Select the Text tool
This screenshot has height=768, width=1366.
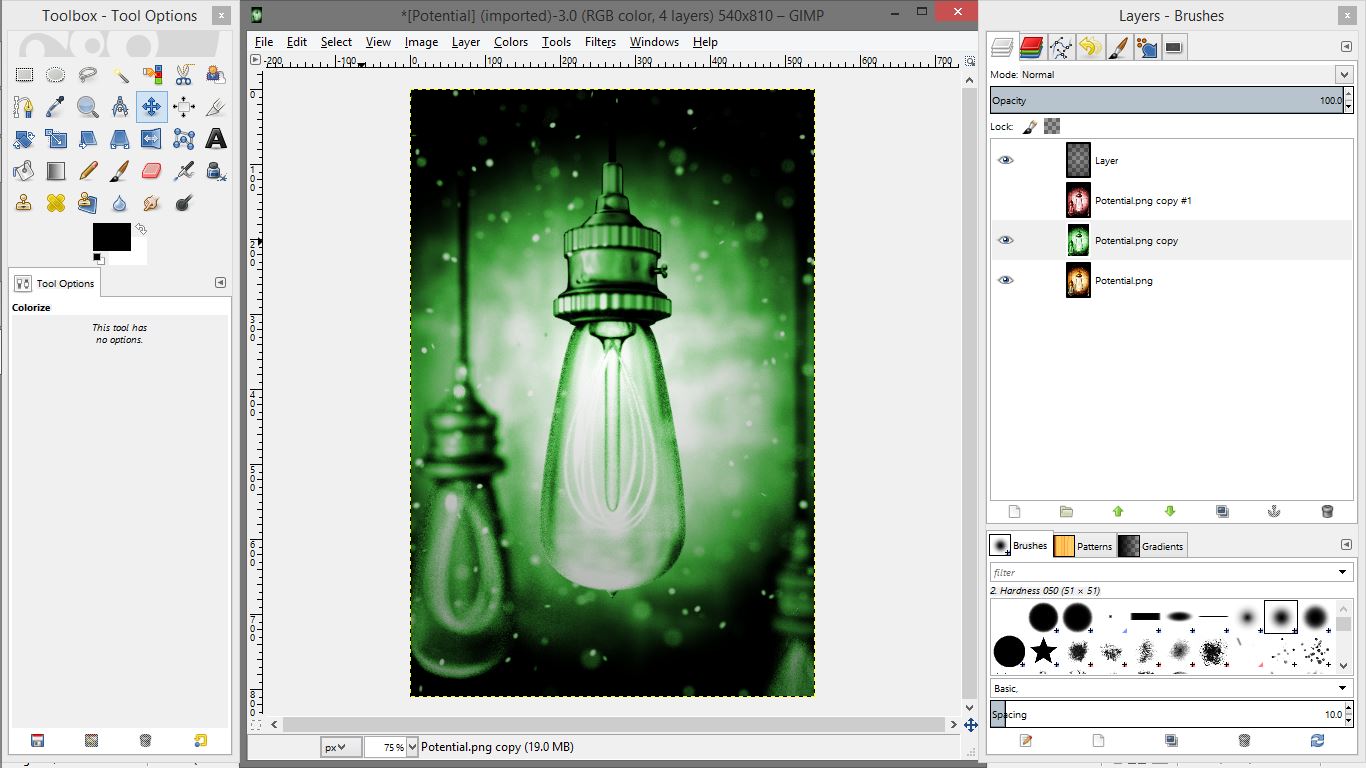(215, 138)
